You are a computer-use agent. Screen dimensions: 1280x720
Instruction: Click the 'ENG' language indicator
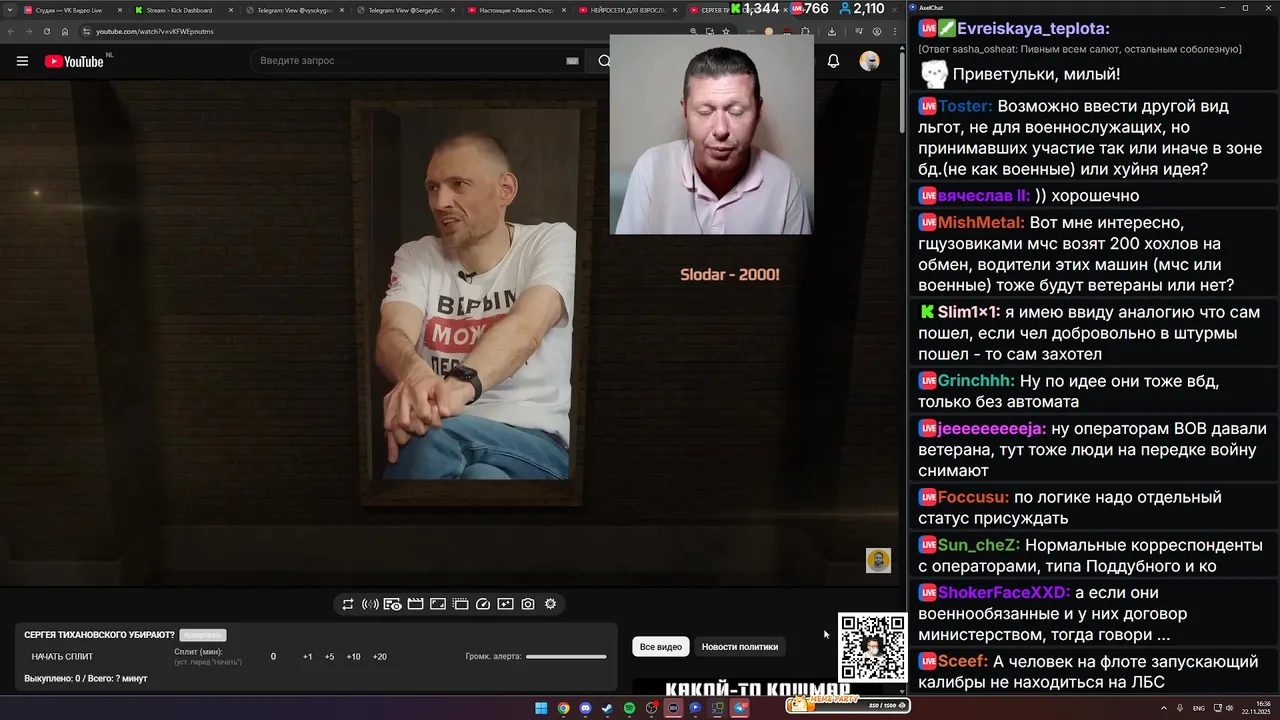coord(1199,708)
